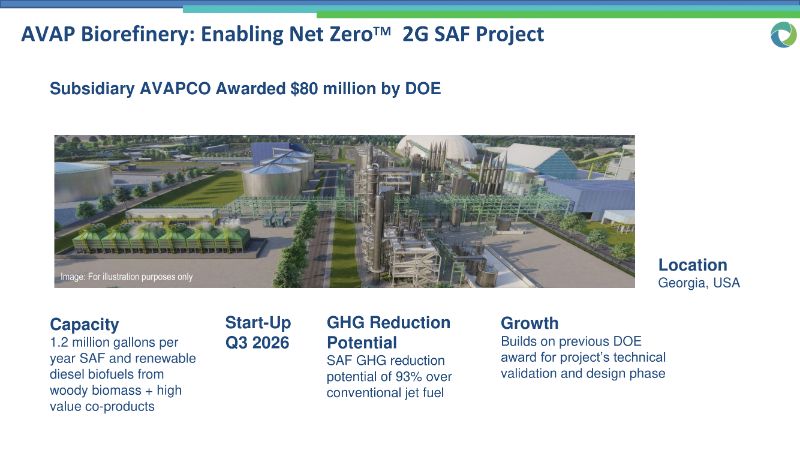Click the Capacity heading
The width and height of the screenshot is (800, 450).
point(84,324)
